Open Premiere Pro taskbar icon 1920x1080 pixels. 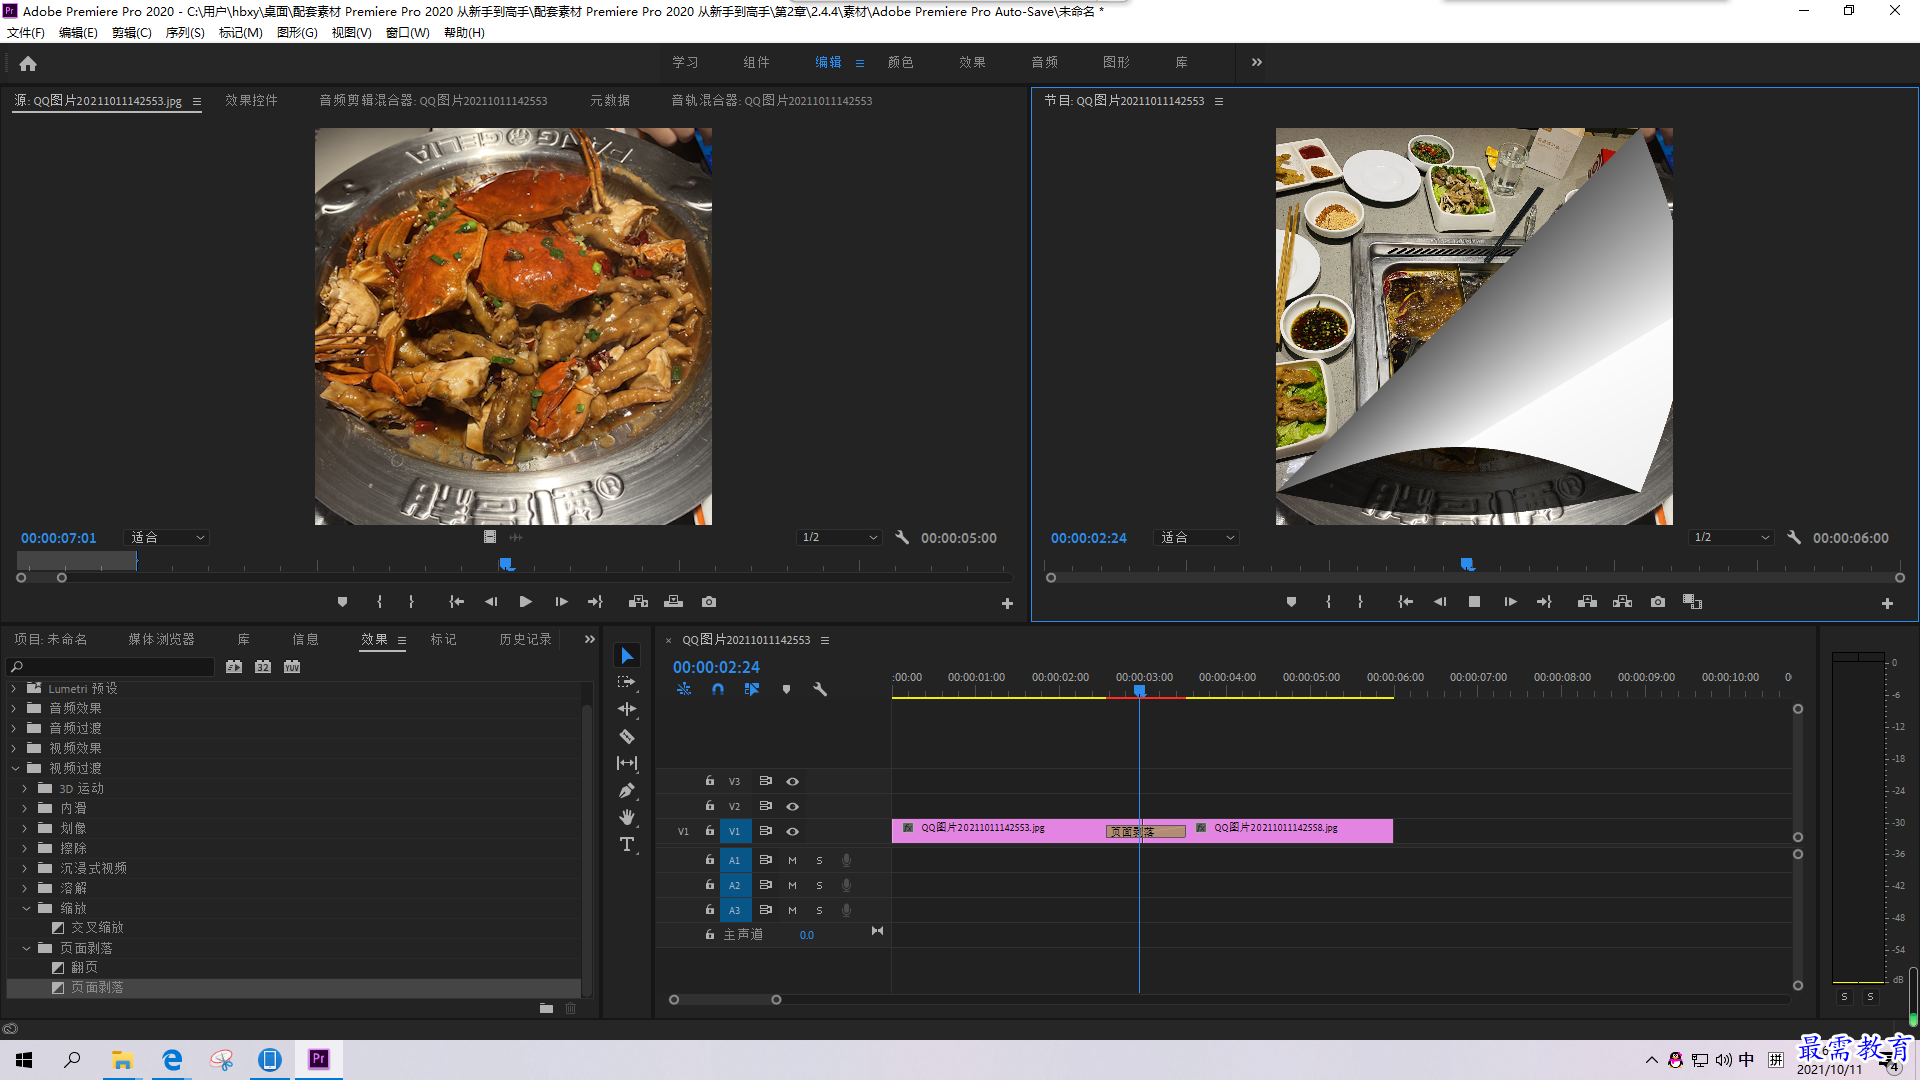point(319,1059)
